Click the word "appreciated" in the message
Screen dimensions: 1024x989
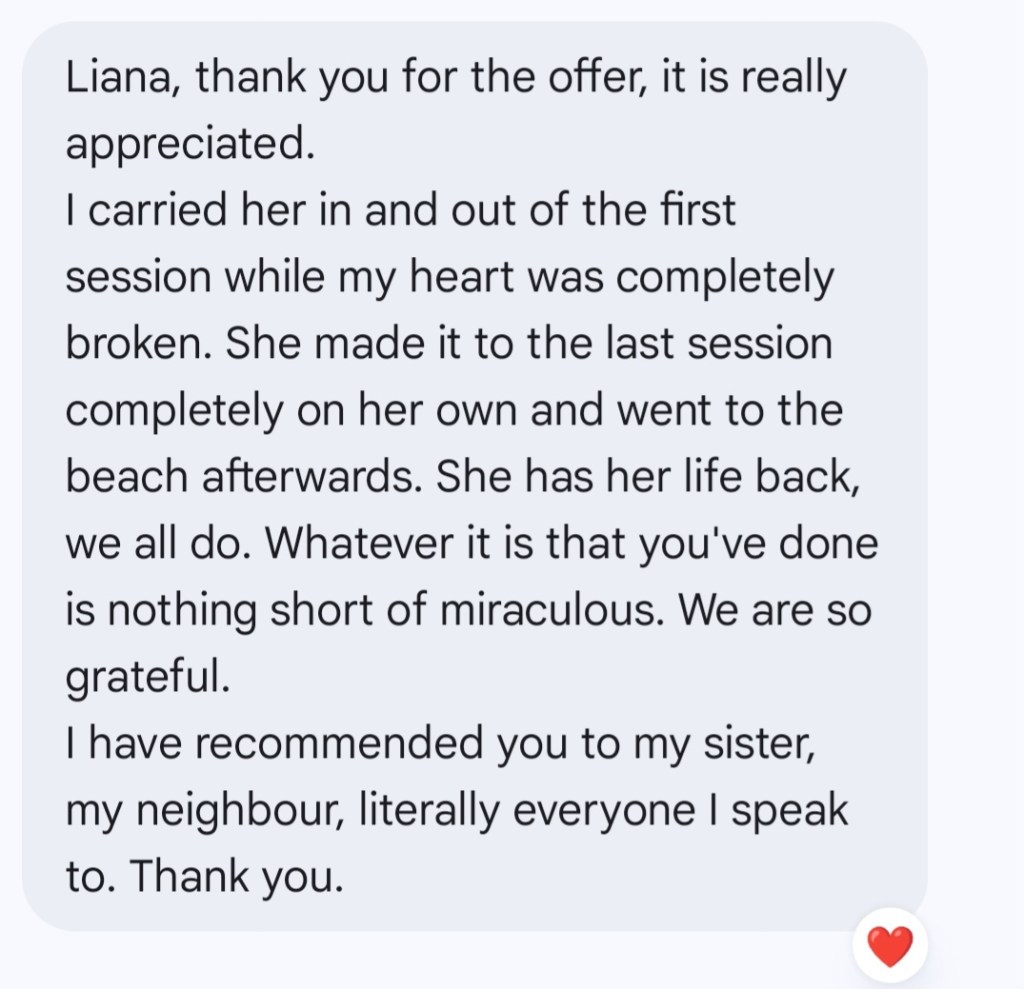pyautogui.click(x=189, y=145)
